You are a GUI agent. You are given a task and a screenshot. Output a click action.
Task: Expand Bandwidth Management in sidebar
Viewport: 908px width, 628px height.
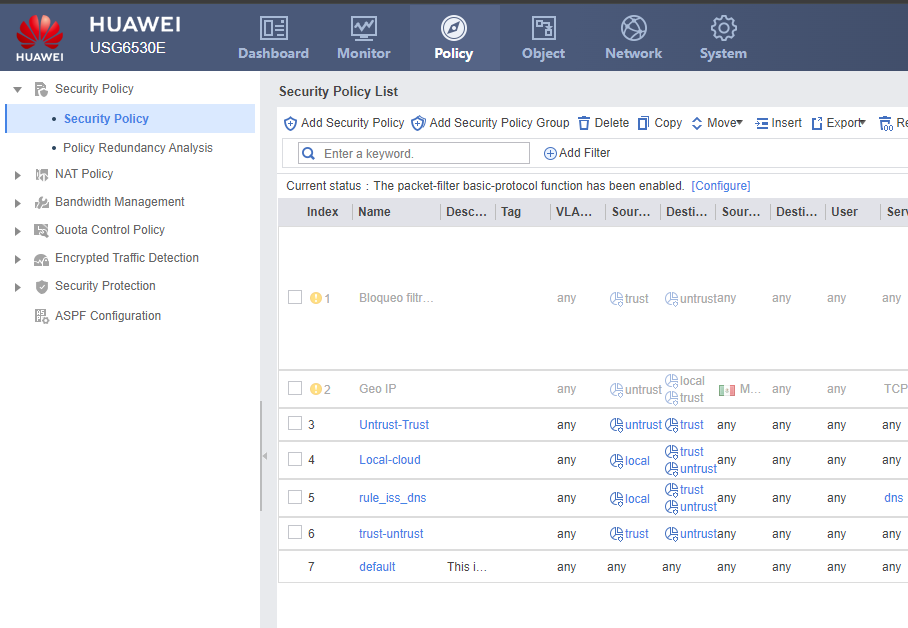click(x=17, y=203)
